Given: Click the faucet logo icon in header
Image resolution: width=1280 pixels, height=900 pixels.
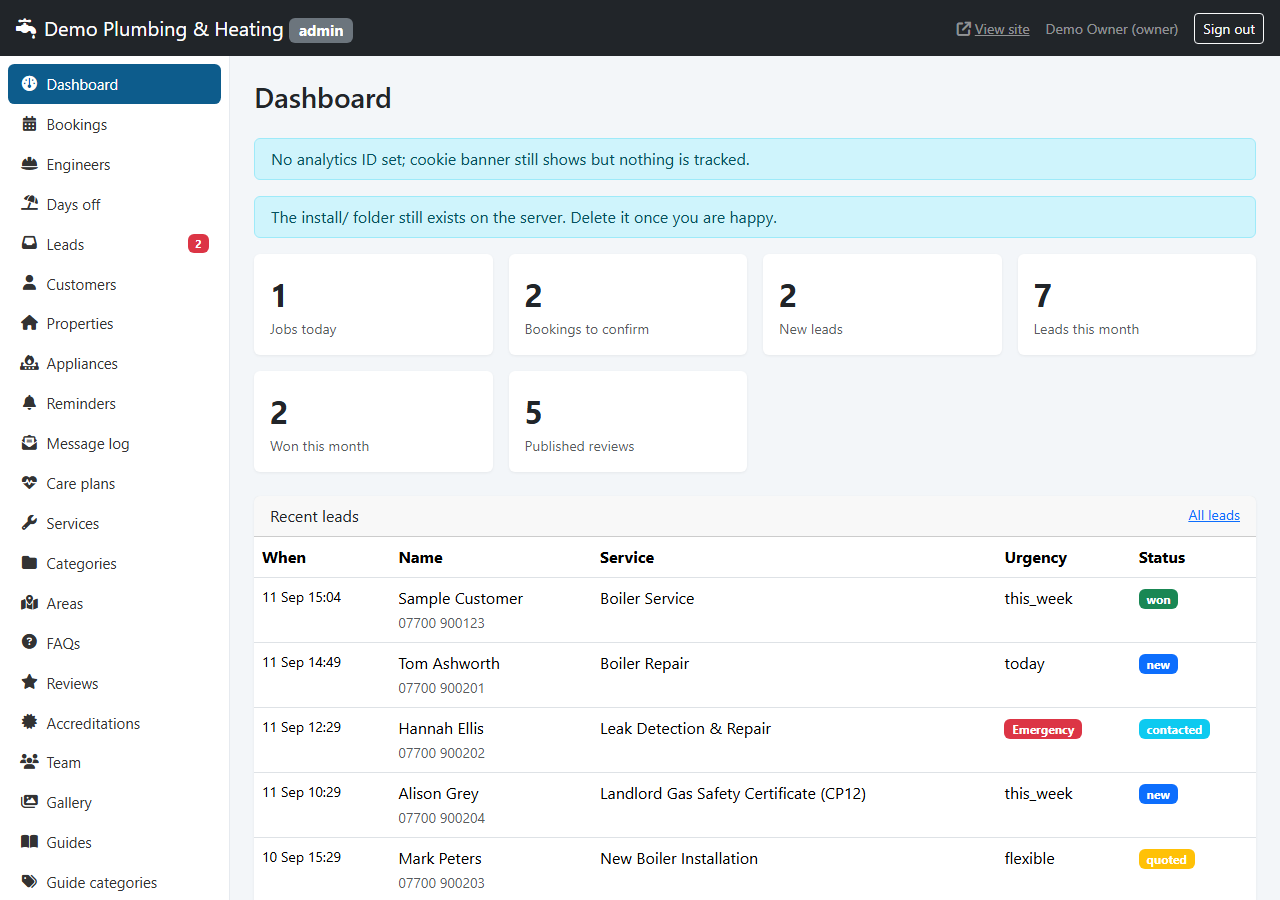Looking at the screenshot, I should pos(25,29).
